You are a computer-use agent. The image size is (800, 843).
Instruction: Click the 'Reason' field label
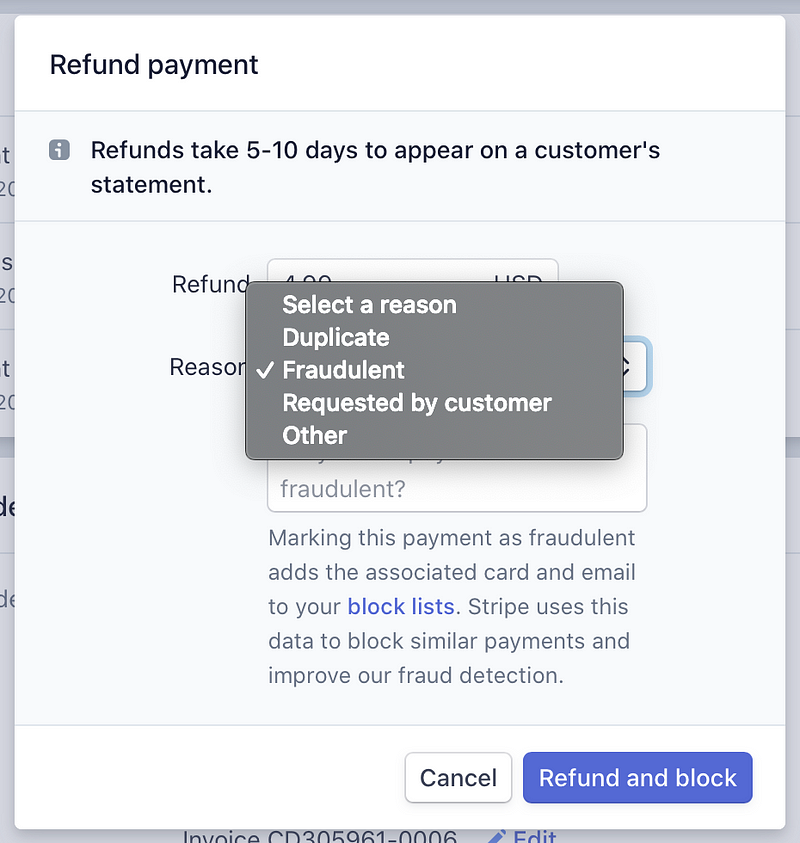coord(207,367)
